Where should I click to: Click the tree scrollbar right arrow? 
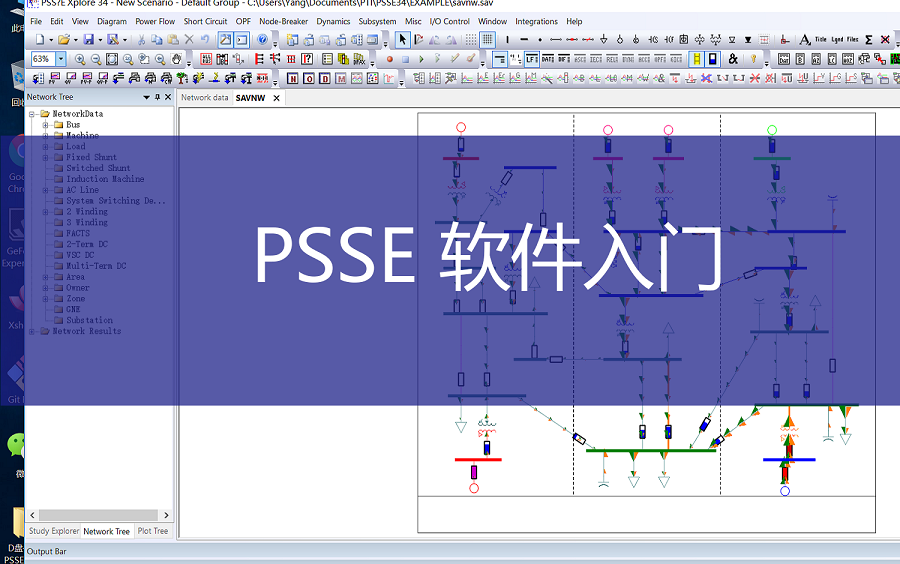pyautogui.click(x=166, y=515)
